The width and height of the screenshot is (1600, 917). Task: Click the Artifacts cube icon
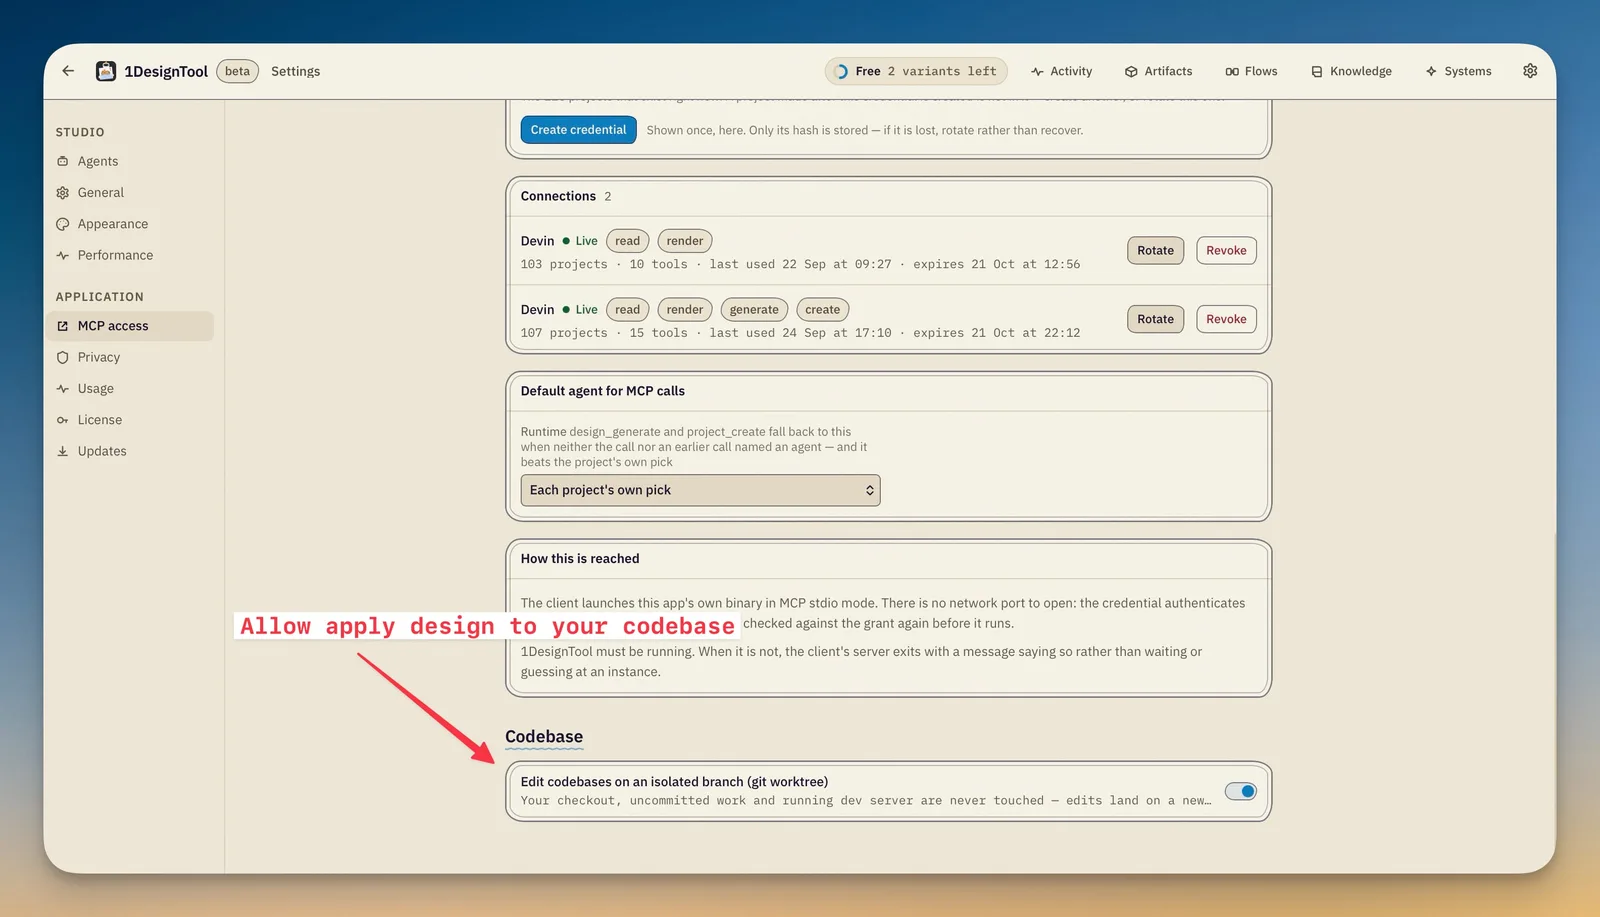(1131, 72)
